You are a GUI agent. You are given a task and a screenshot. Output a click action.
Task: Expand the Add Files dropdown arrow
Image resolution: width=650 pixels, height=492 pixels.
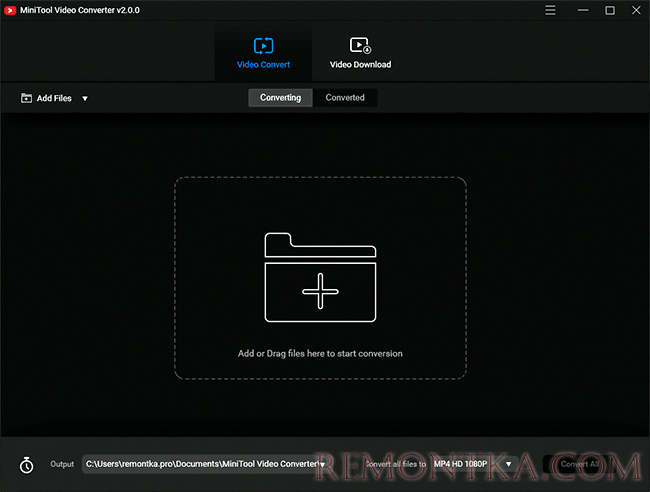[85, 99]
